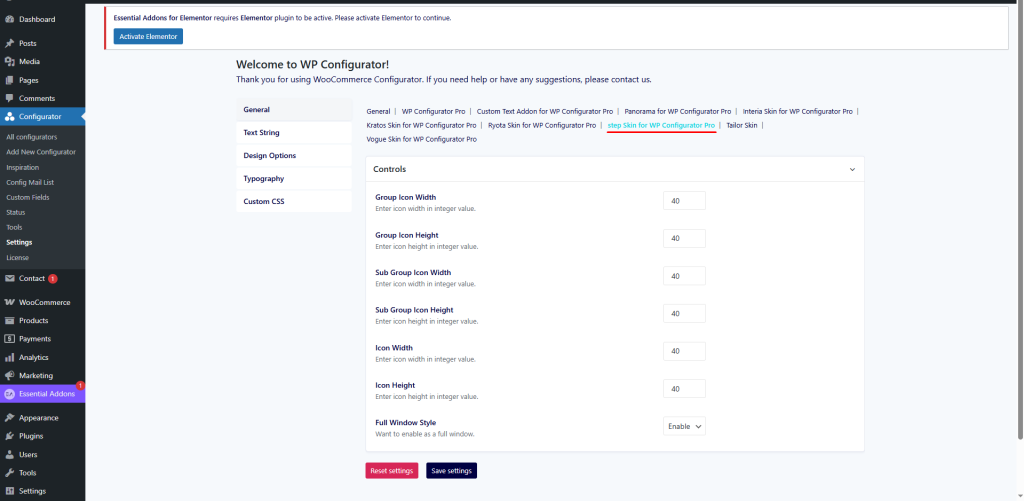Click the Marketing megaphone icon
The width and height of the screenshot is (1024, 501).
click(x=10, y=376)
